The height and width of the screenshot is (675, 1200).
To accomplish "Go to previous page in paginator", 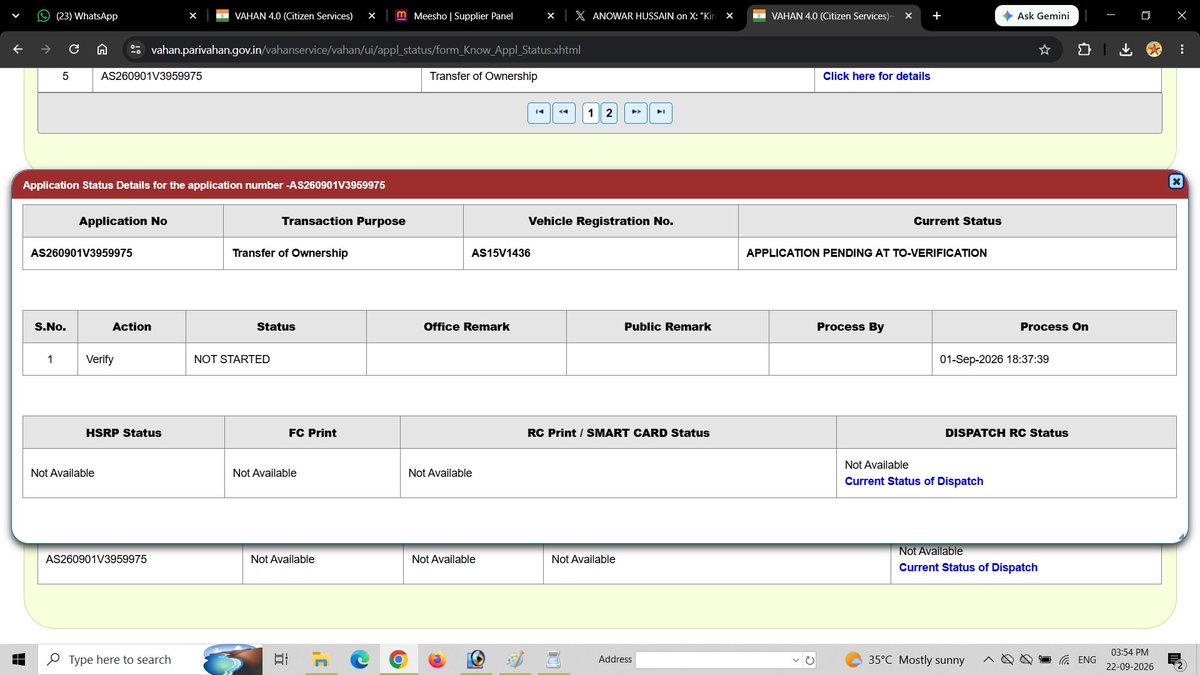I will (564, 112).
